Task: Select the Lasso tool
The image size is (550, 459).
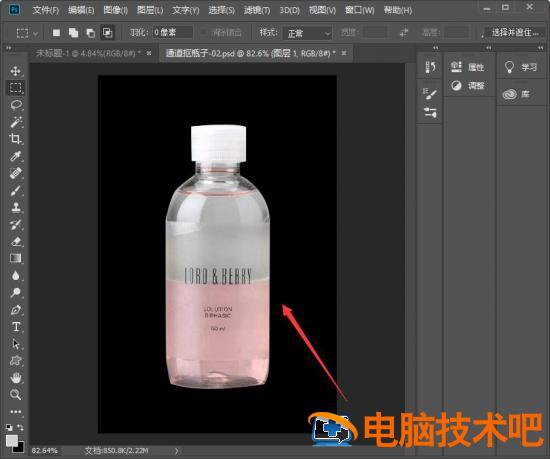Action: click(x=15, y=105)
